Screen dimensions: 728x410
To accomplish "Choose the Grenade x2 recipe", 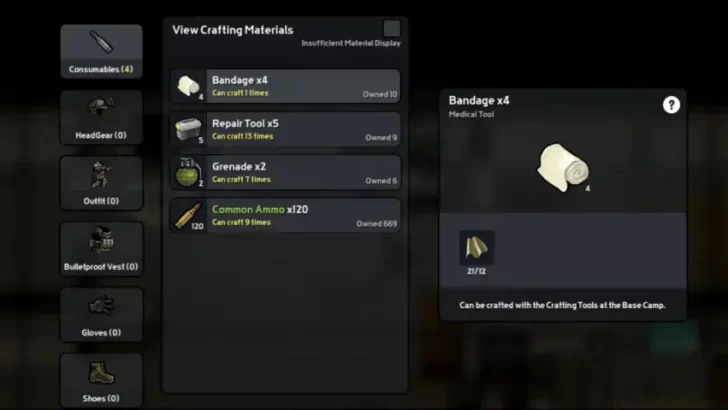I will coord(285,173).
